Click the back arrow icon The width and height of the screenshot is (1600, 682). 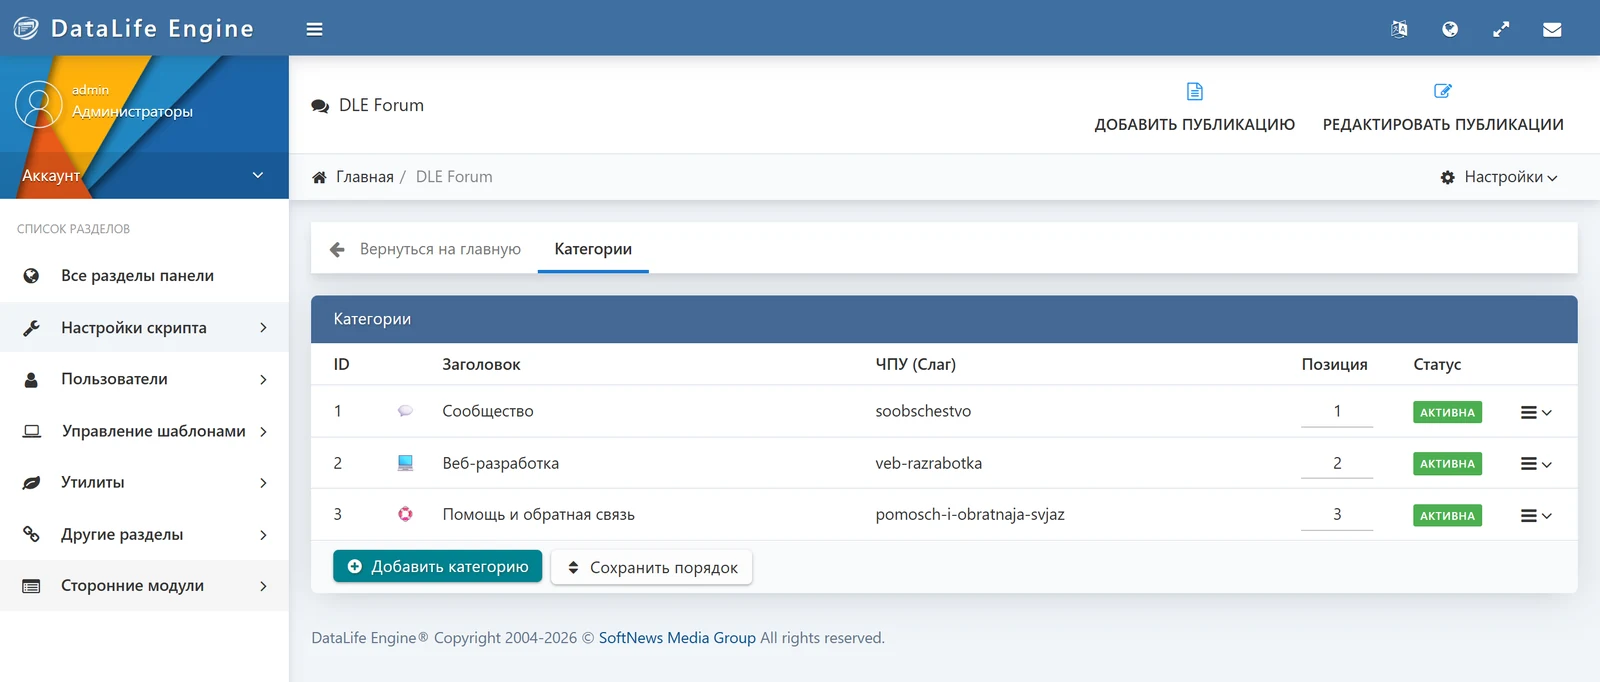[337, 249]
